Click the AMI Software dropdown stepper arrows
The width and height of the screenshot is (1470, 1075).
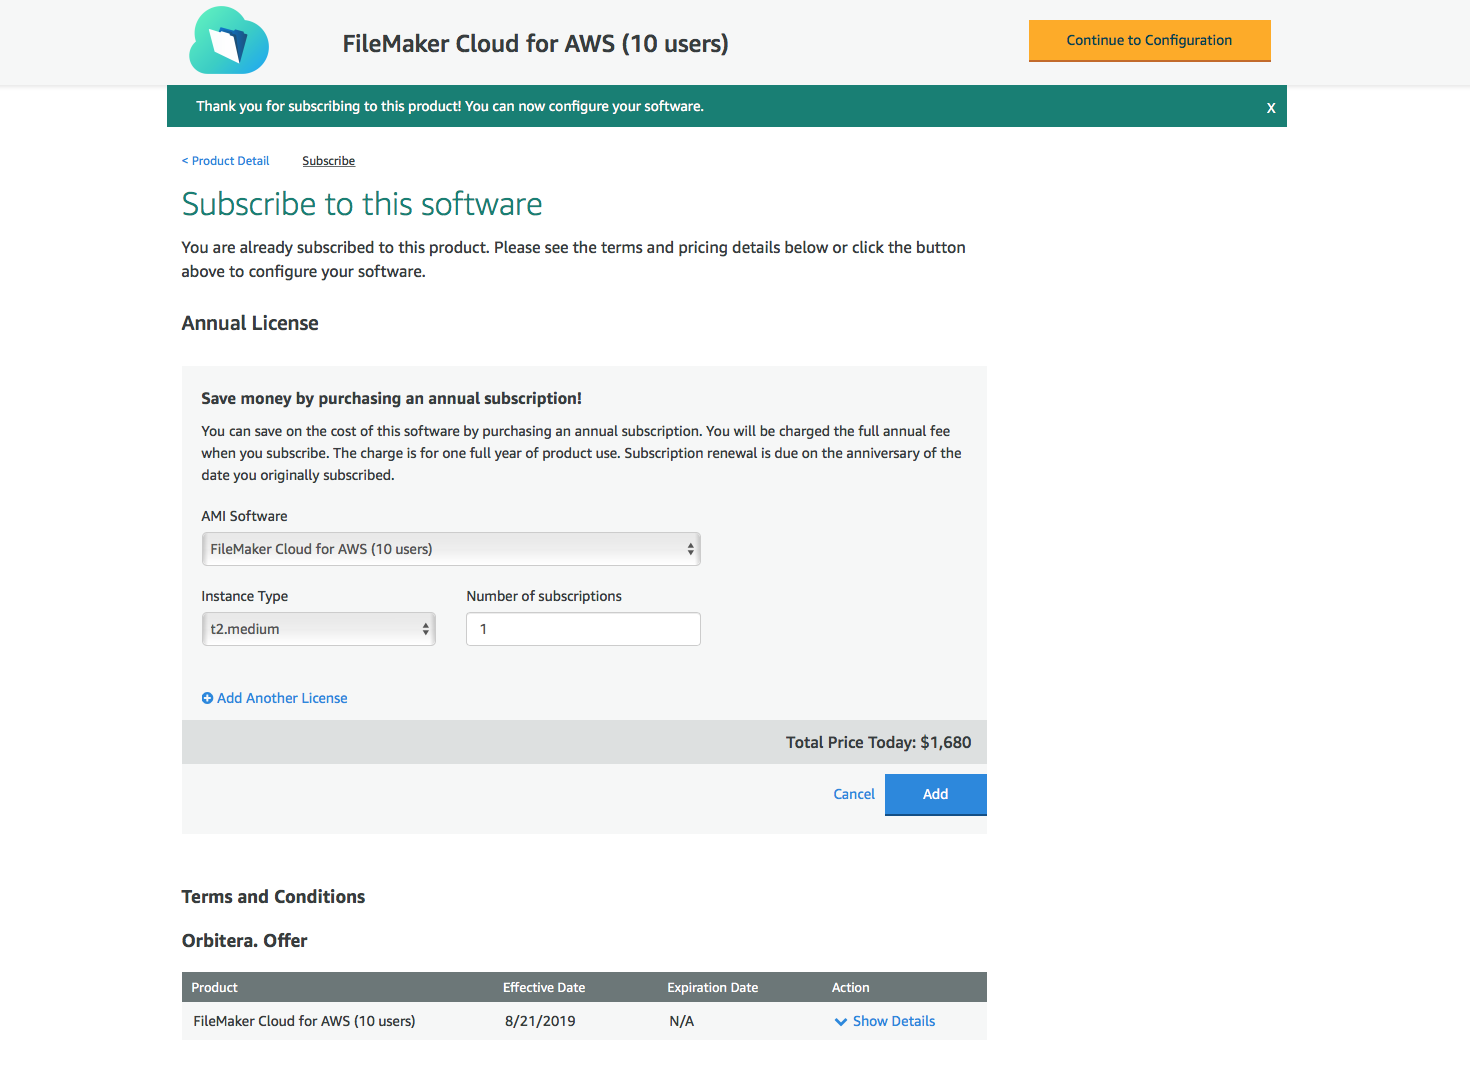click(689, 549)
